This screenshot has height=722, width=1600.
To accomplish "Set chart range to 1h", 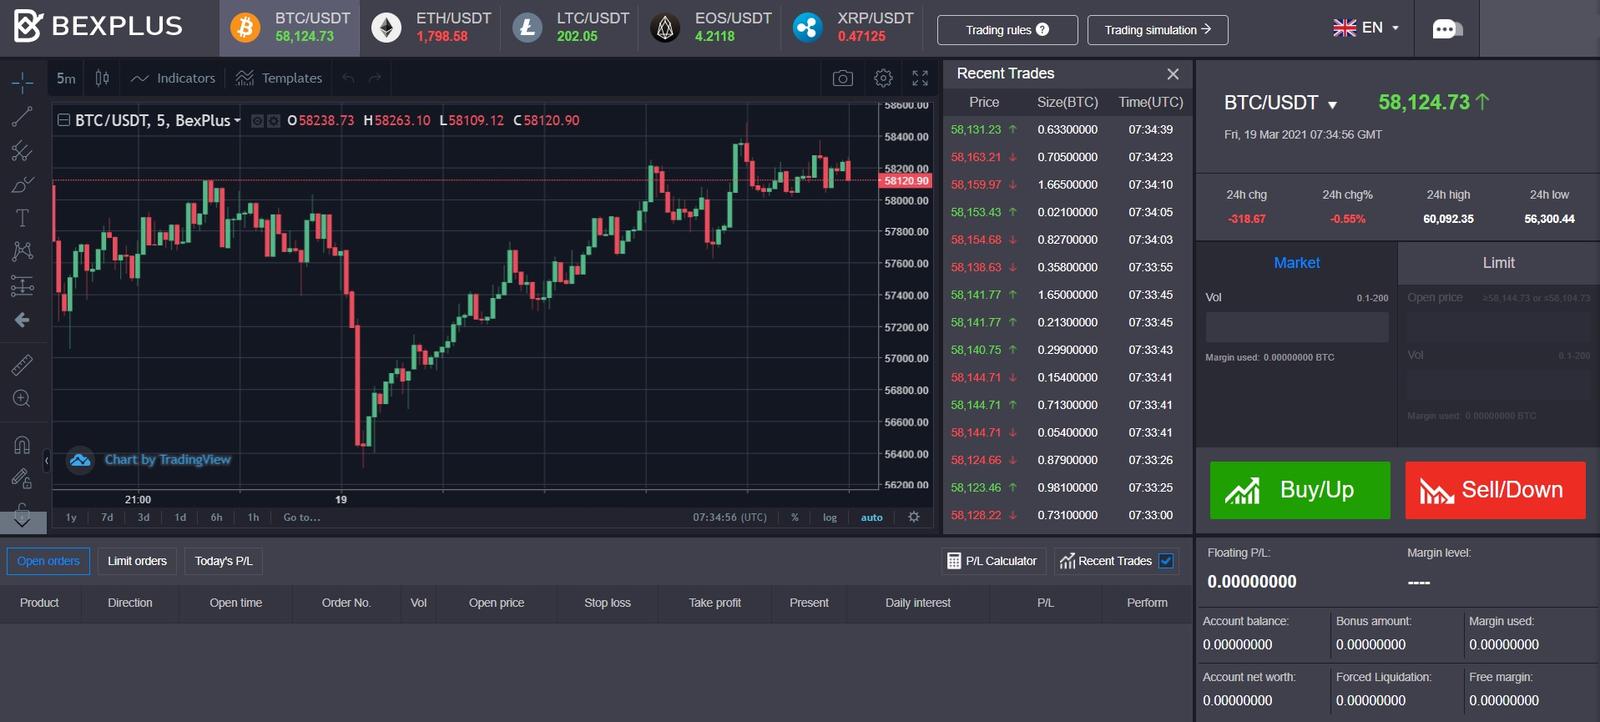I will 253,518.
